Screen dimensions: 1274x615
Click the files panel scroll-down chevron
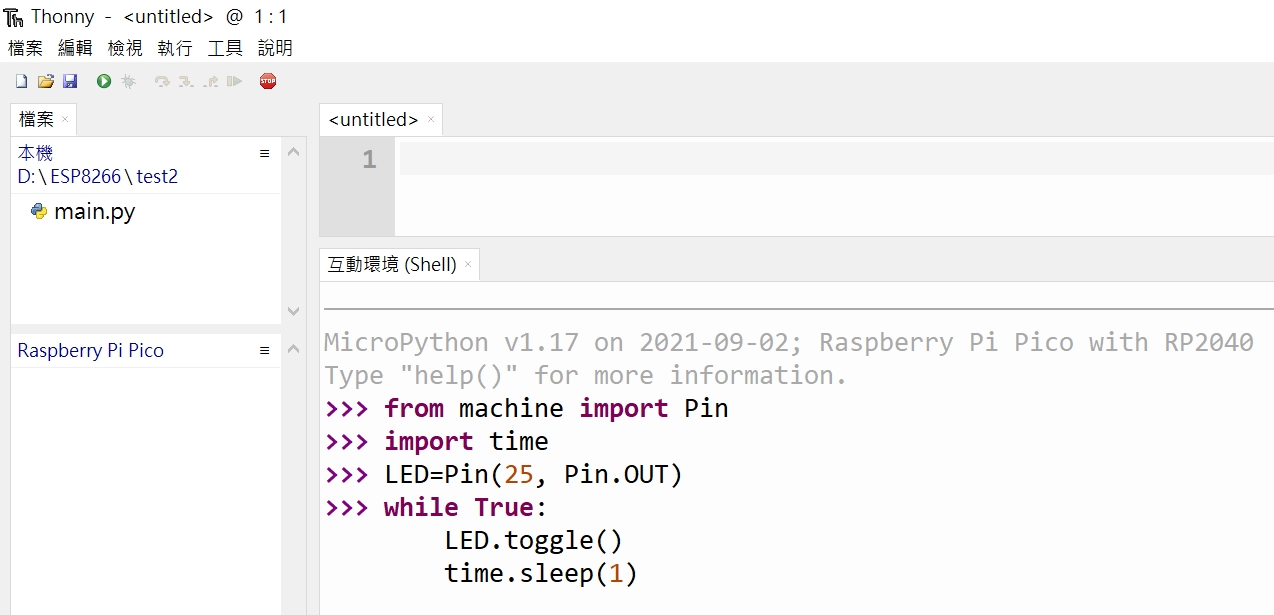pos(293,311)
